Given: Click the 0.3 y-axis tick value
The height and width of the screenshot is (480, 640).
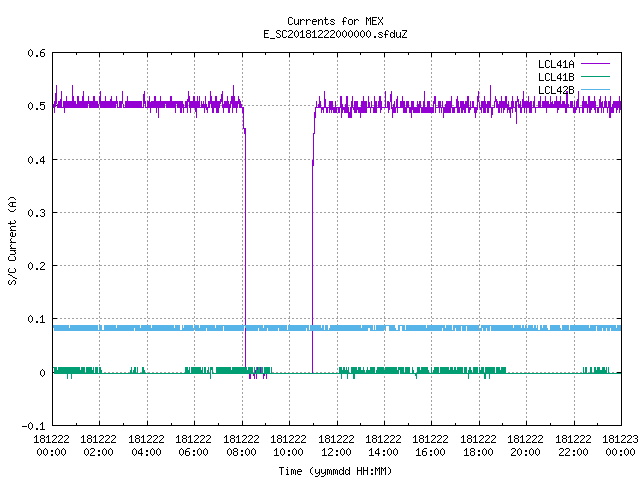Looking at the screenshot, I should point(36,213).
